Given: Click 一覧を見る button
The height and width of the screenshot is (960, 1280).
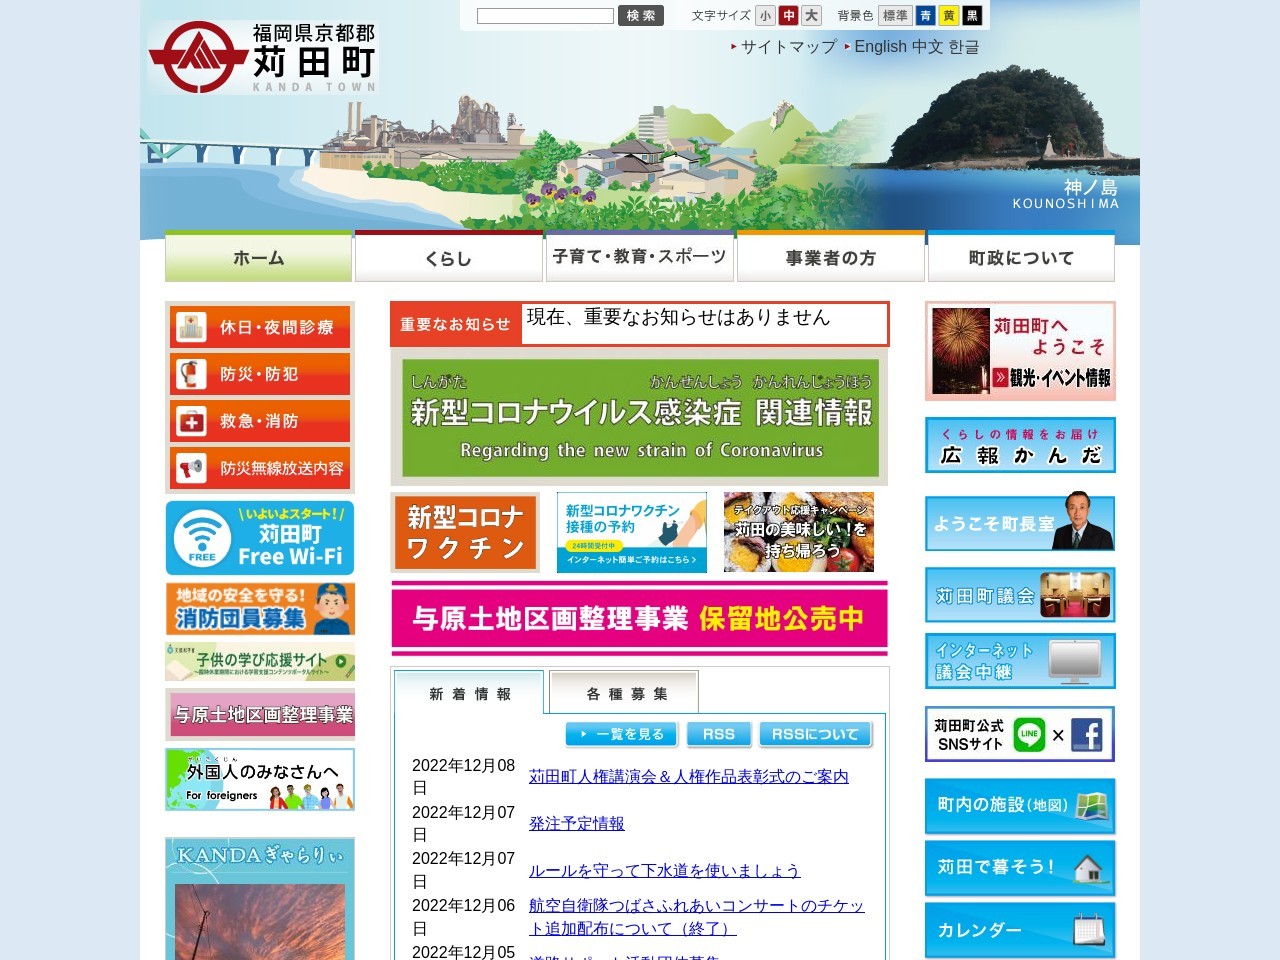Looking at the screenshot, I should tap(622, 734).
